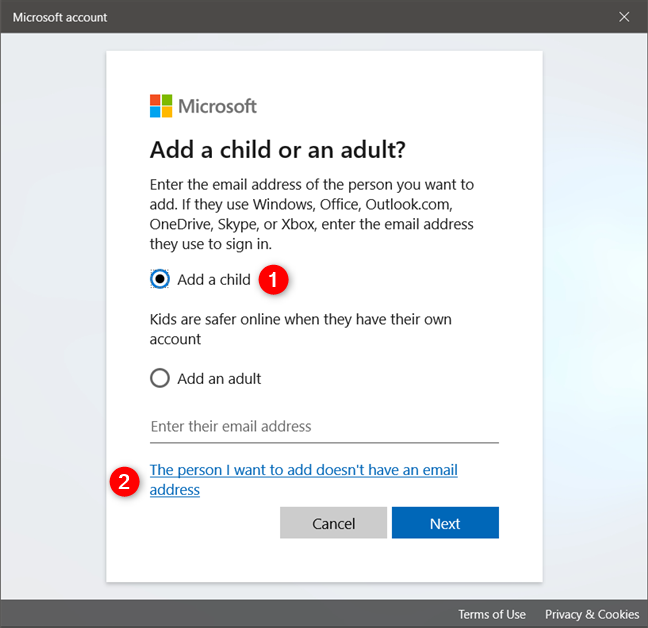Click the Microsoft account window title
The height and width of the screenshot is (628, 648).
(x=60, y=17)
